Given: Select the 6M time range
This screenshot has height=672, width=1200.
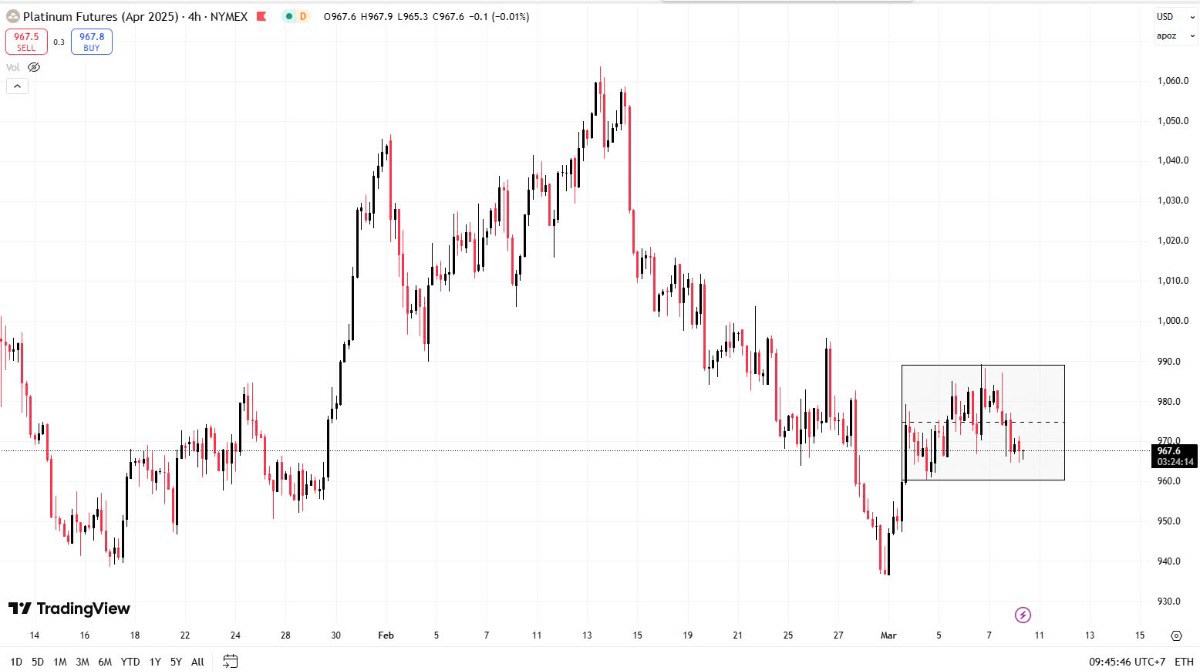Looking at the screenshot, I should point(105,661).
